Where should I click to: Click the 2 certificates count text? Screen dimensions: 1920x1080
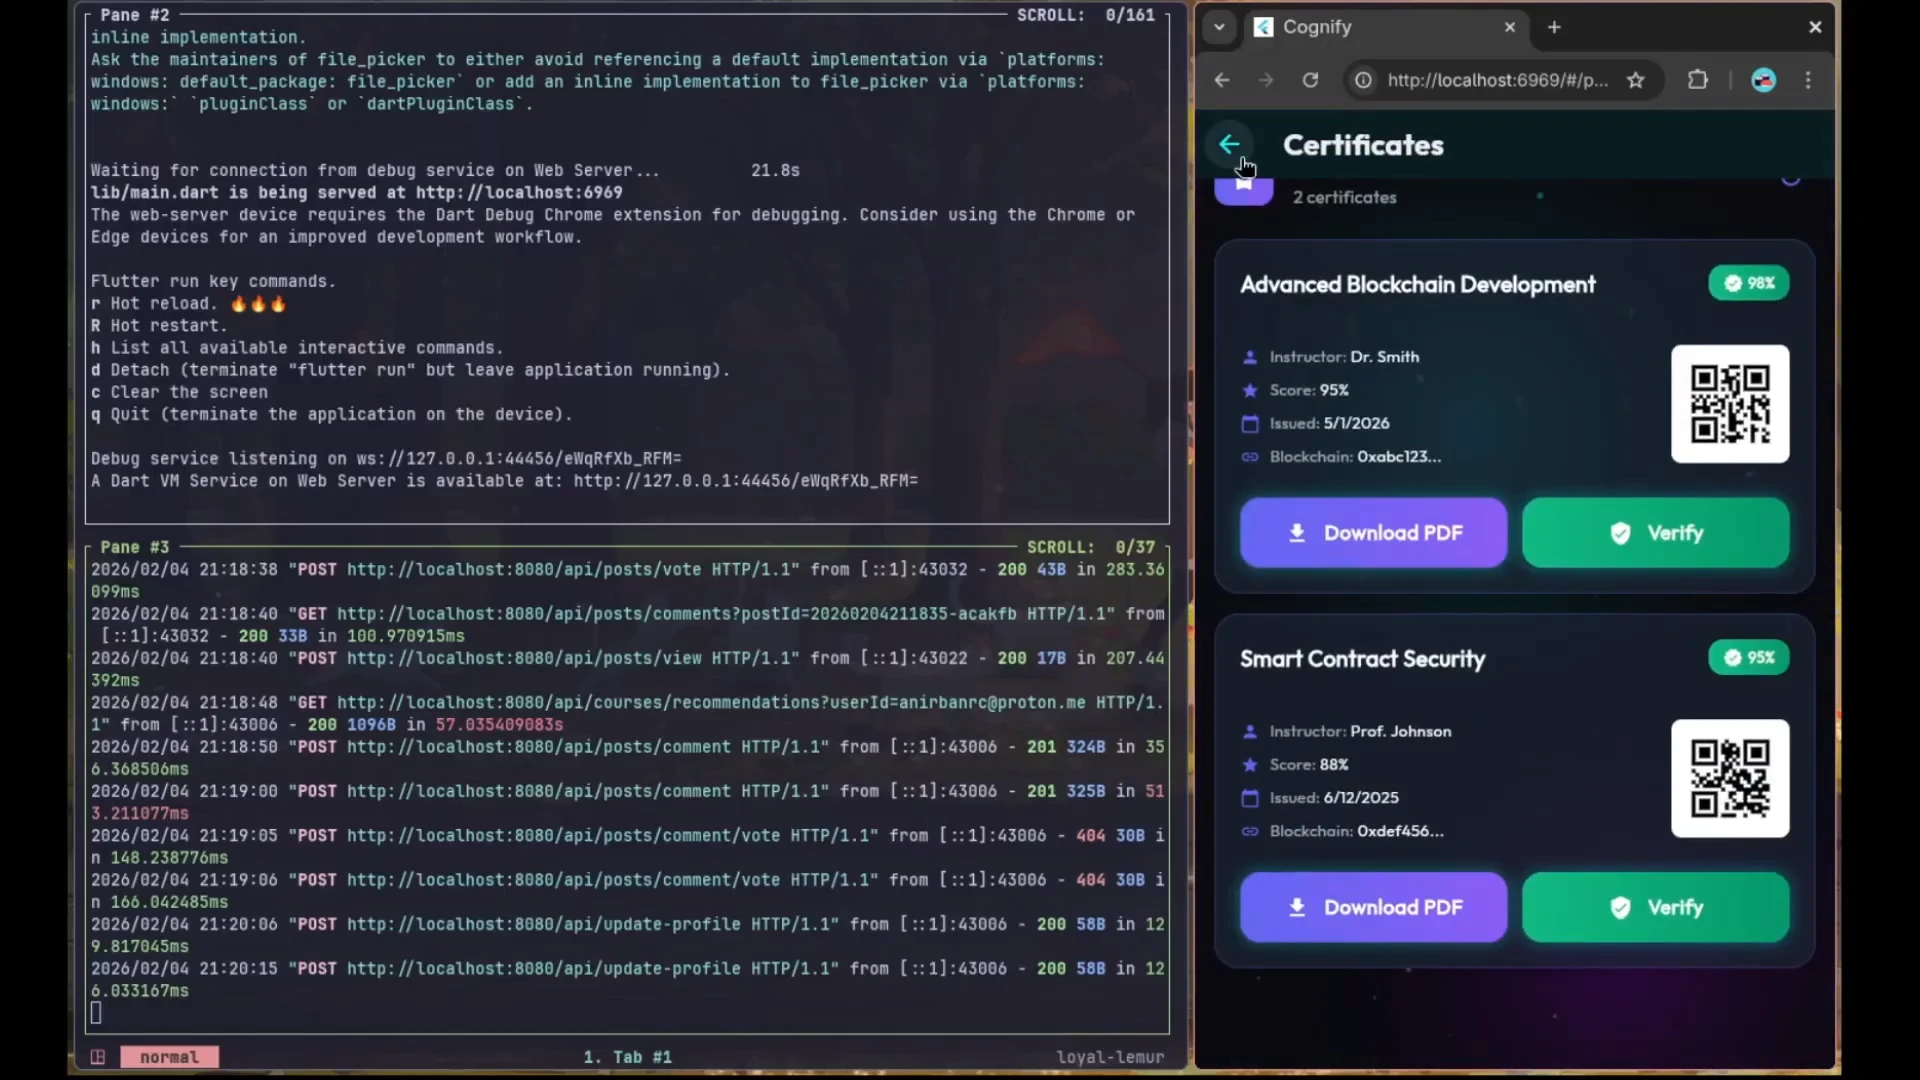(1344, 198)
